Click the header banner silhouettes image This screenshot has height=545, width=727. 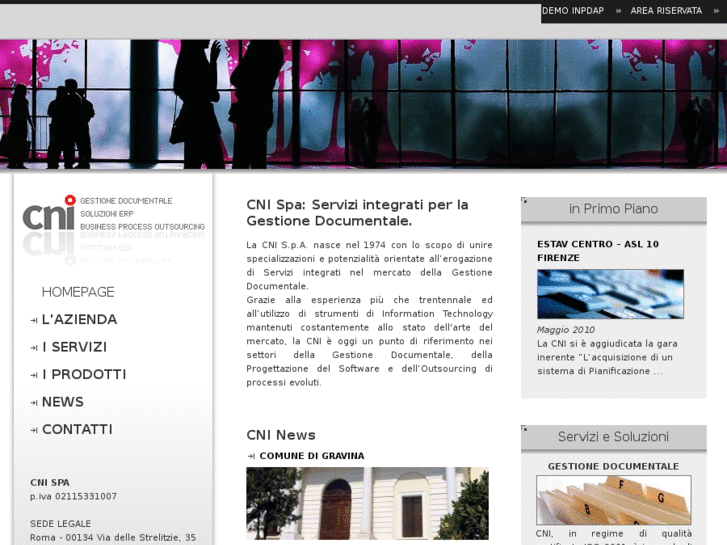(364, 104)
